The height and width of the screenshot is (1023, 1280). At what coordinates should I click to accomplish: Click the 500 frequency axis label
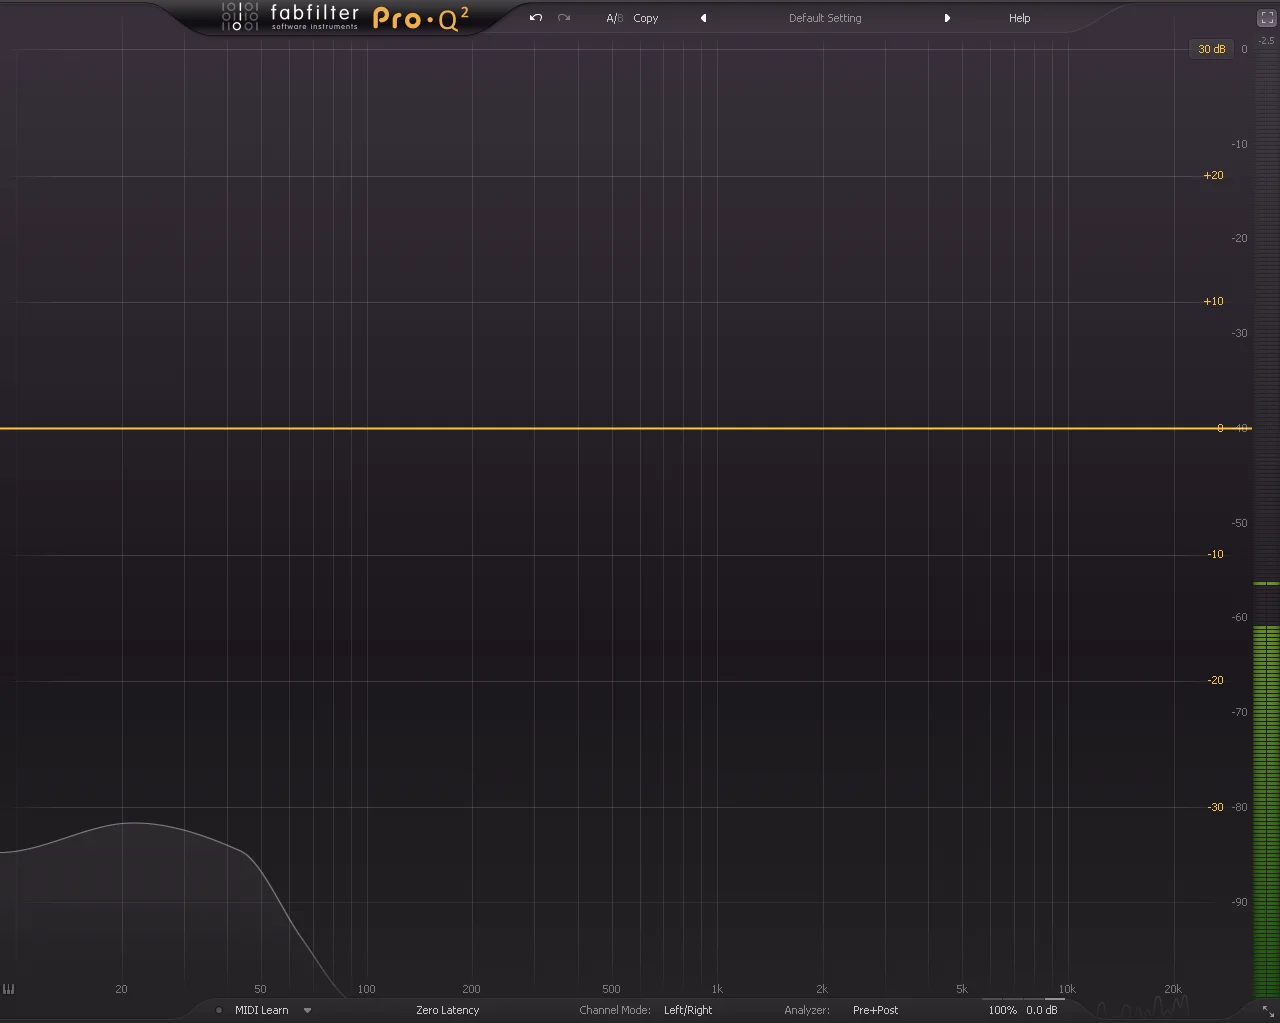pyautogui.click(x=611, y=989)
